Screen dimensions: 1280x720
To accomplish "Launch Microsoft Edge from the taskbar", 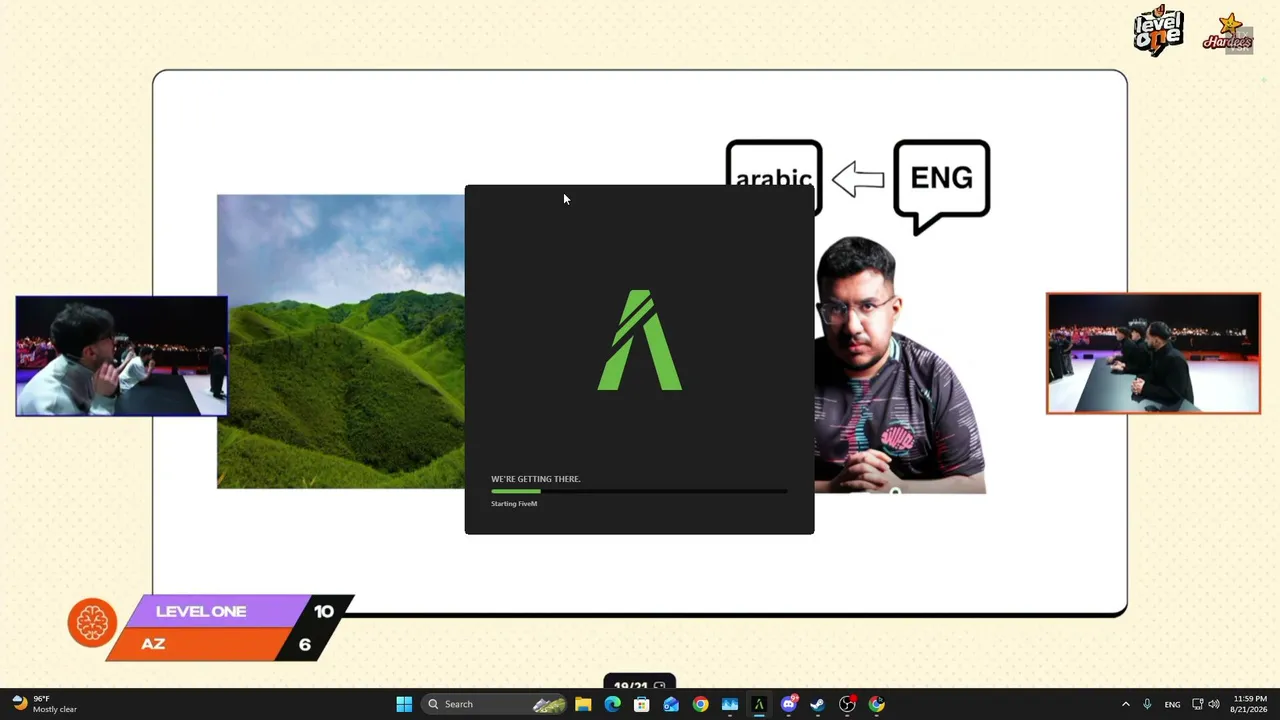I will 613,704.
